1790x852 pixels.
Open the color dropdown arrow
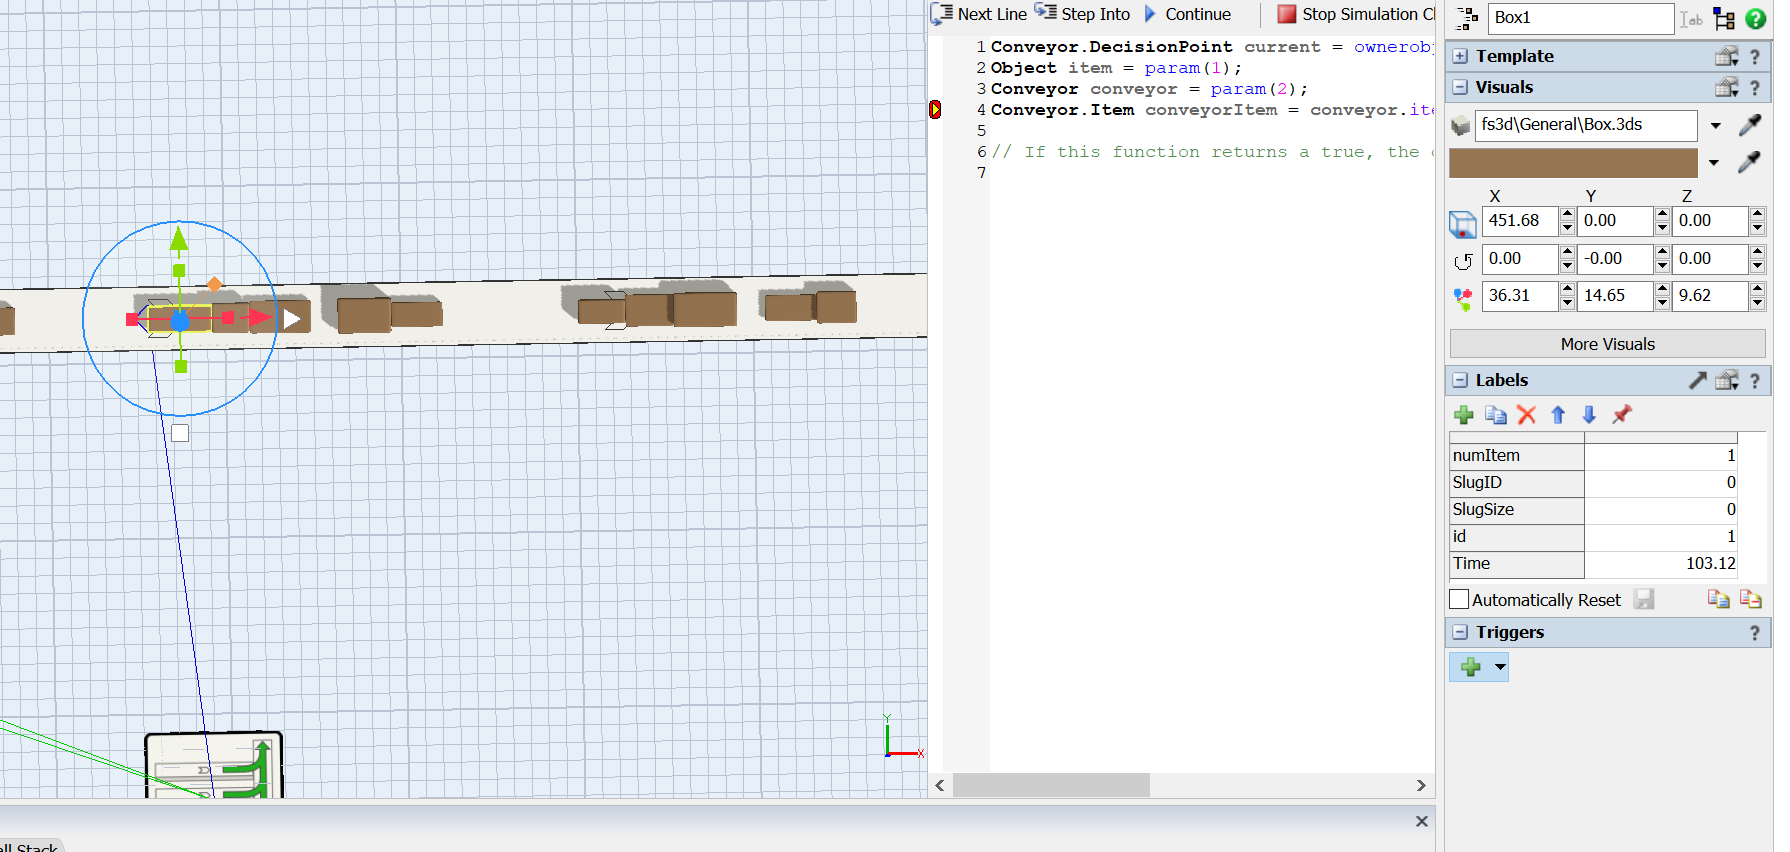[1714, 163]
